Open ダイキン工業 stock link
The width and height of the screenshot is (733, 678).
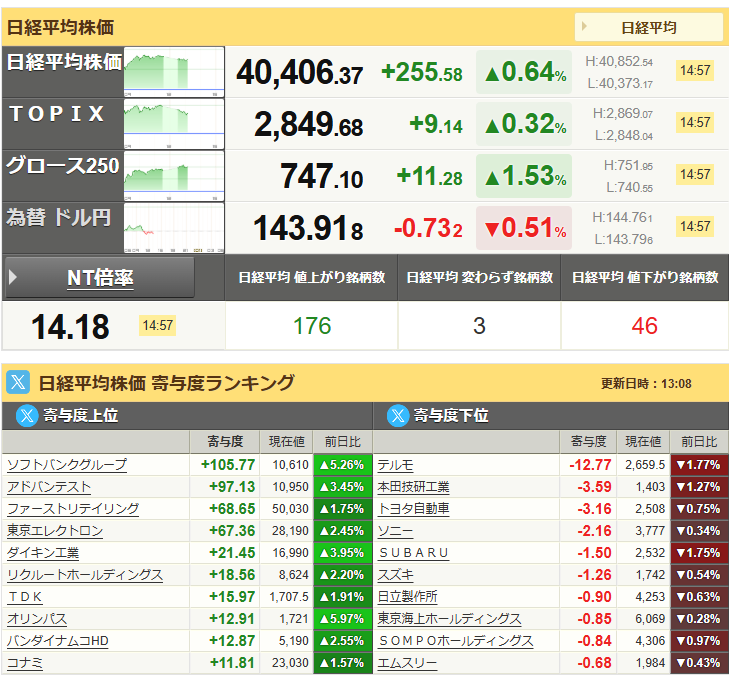coord(43,552)
